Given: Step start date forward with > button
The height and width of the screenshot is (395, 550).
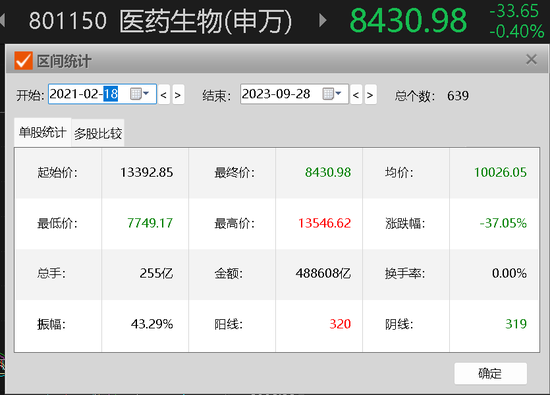Looking at the screenshot, I should [x=177, y=95].
